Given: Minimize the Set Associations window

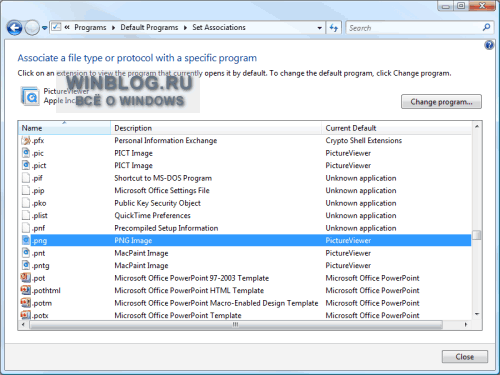Looking at the screenshot, I should point(446,6).
